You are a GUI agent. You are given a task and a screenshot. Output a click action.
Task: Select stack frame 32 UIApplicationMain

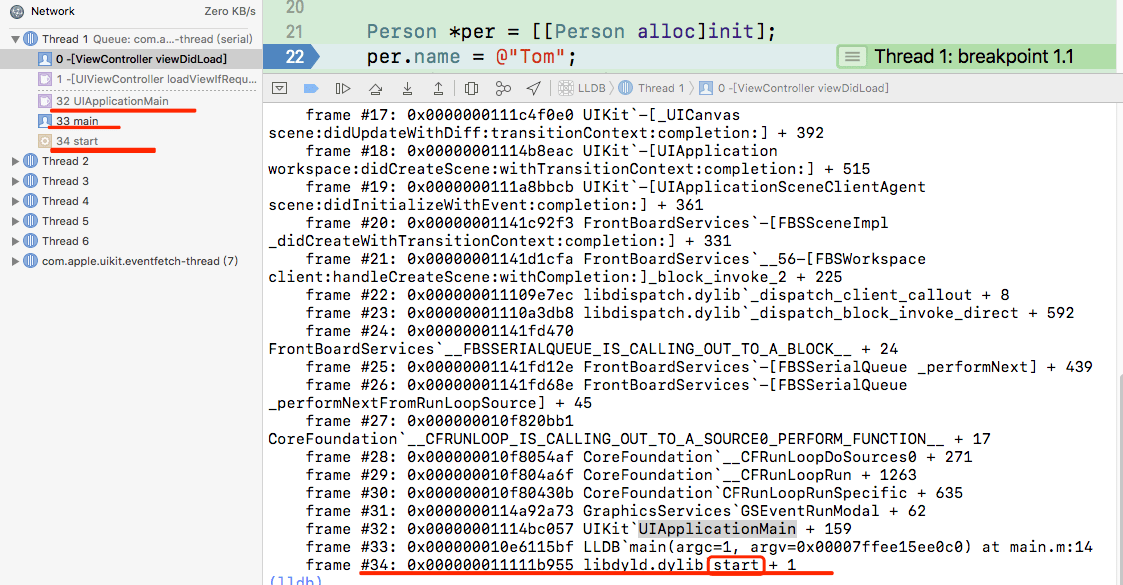tap(112, 101)
